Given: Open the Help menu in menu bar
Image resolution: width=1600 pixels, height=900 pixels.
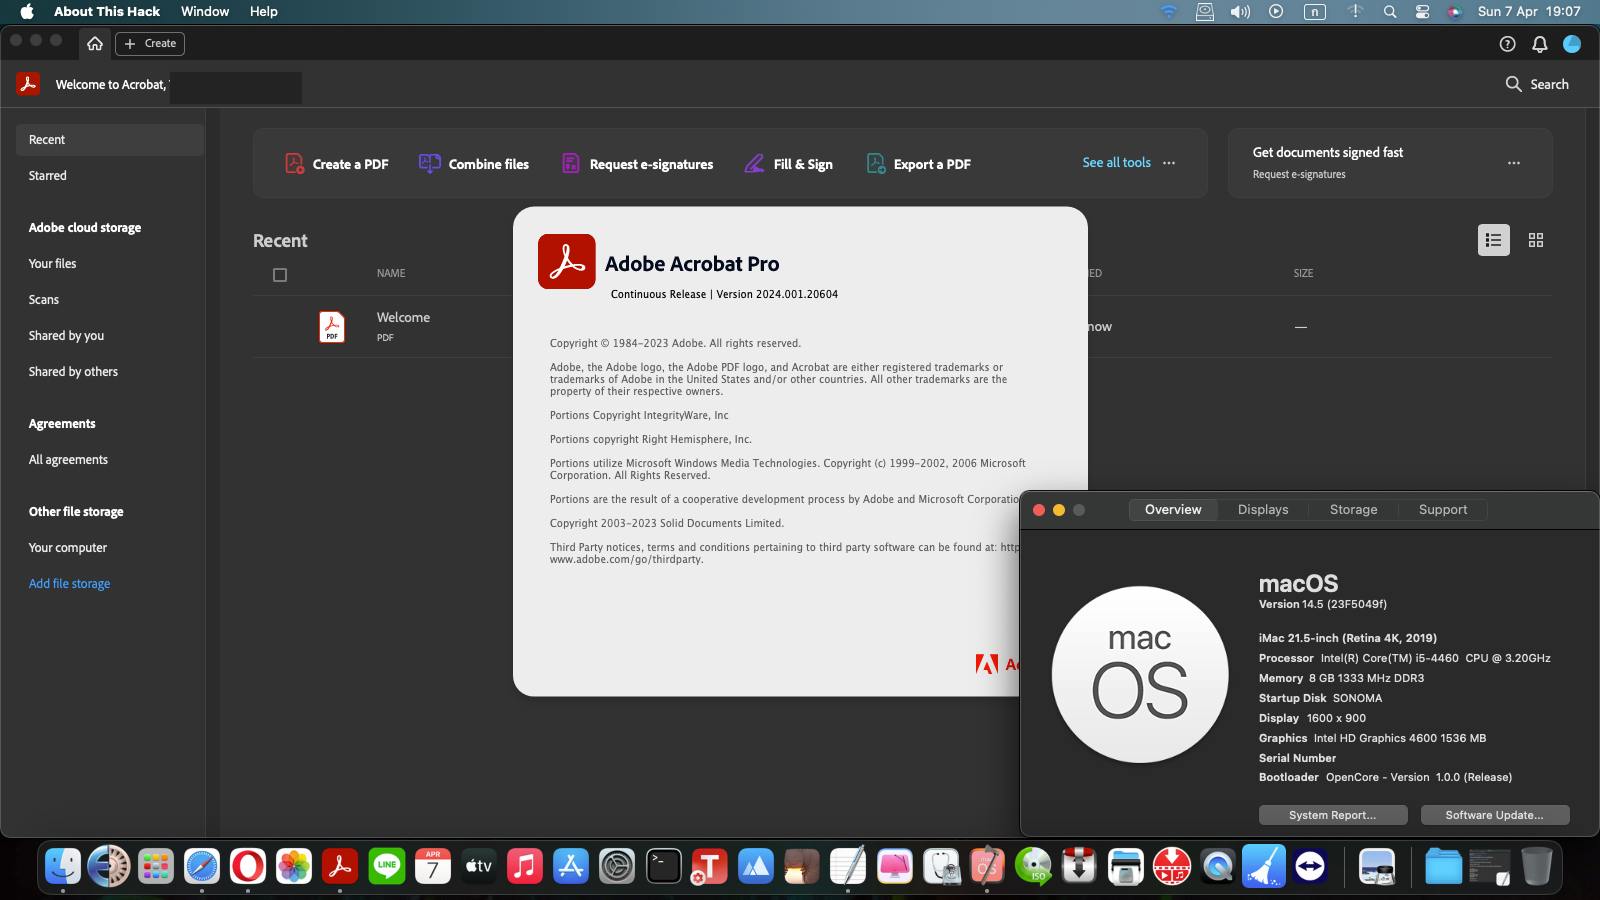Looking at the screenshot, I should tap(264, 11).
